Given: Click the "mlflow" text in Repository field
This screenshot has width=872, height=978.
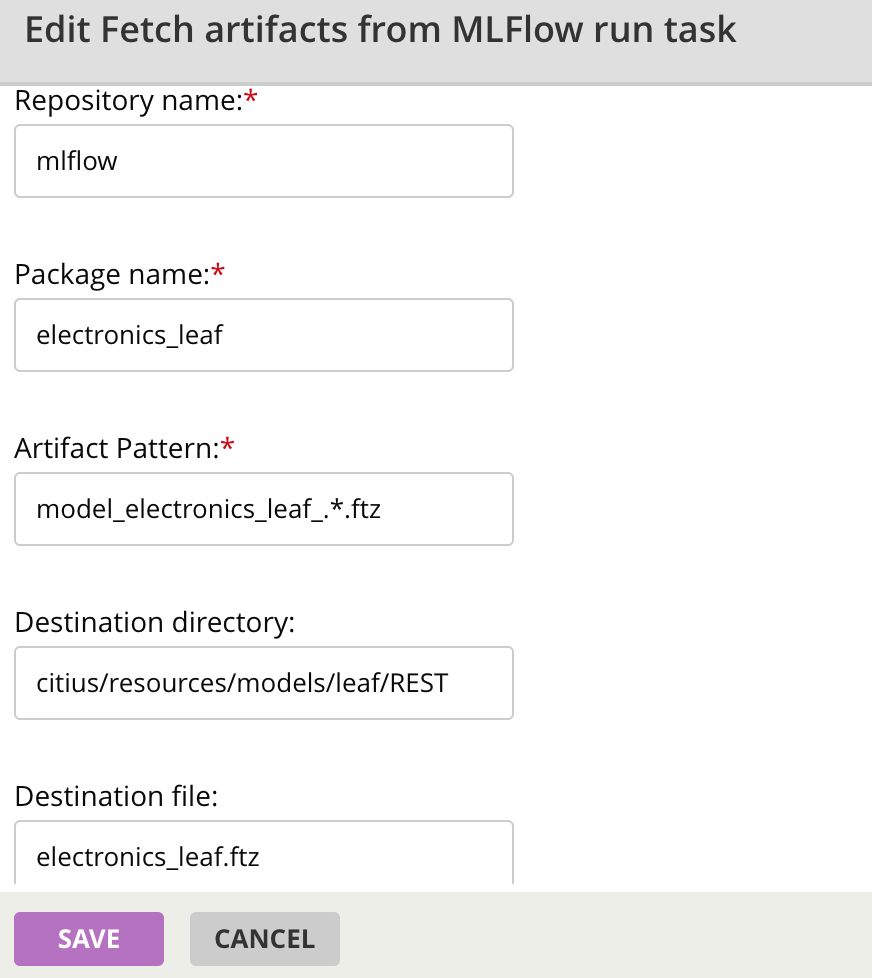Looking at the screenshot, I should click(x=77, y=161).
